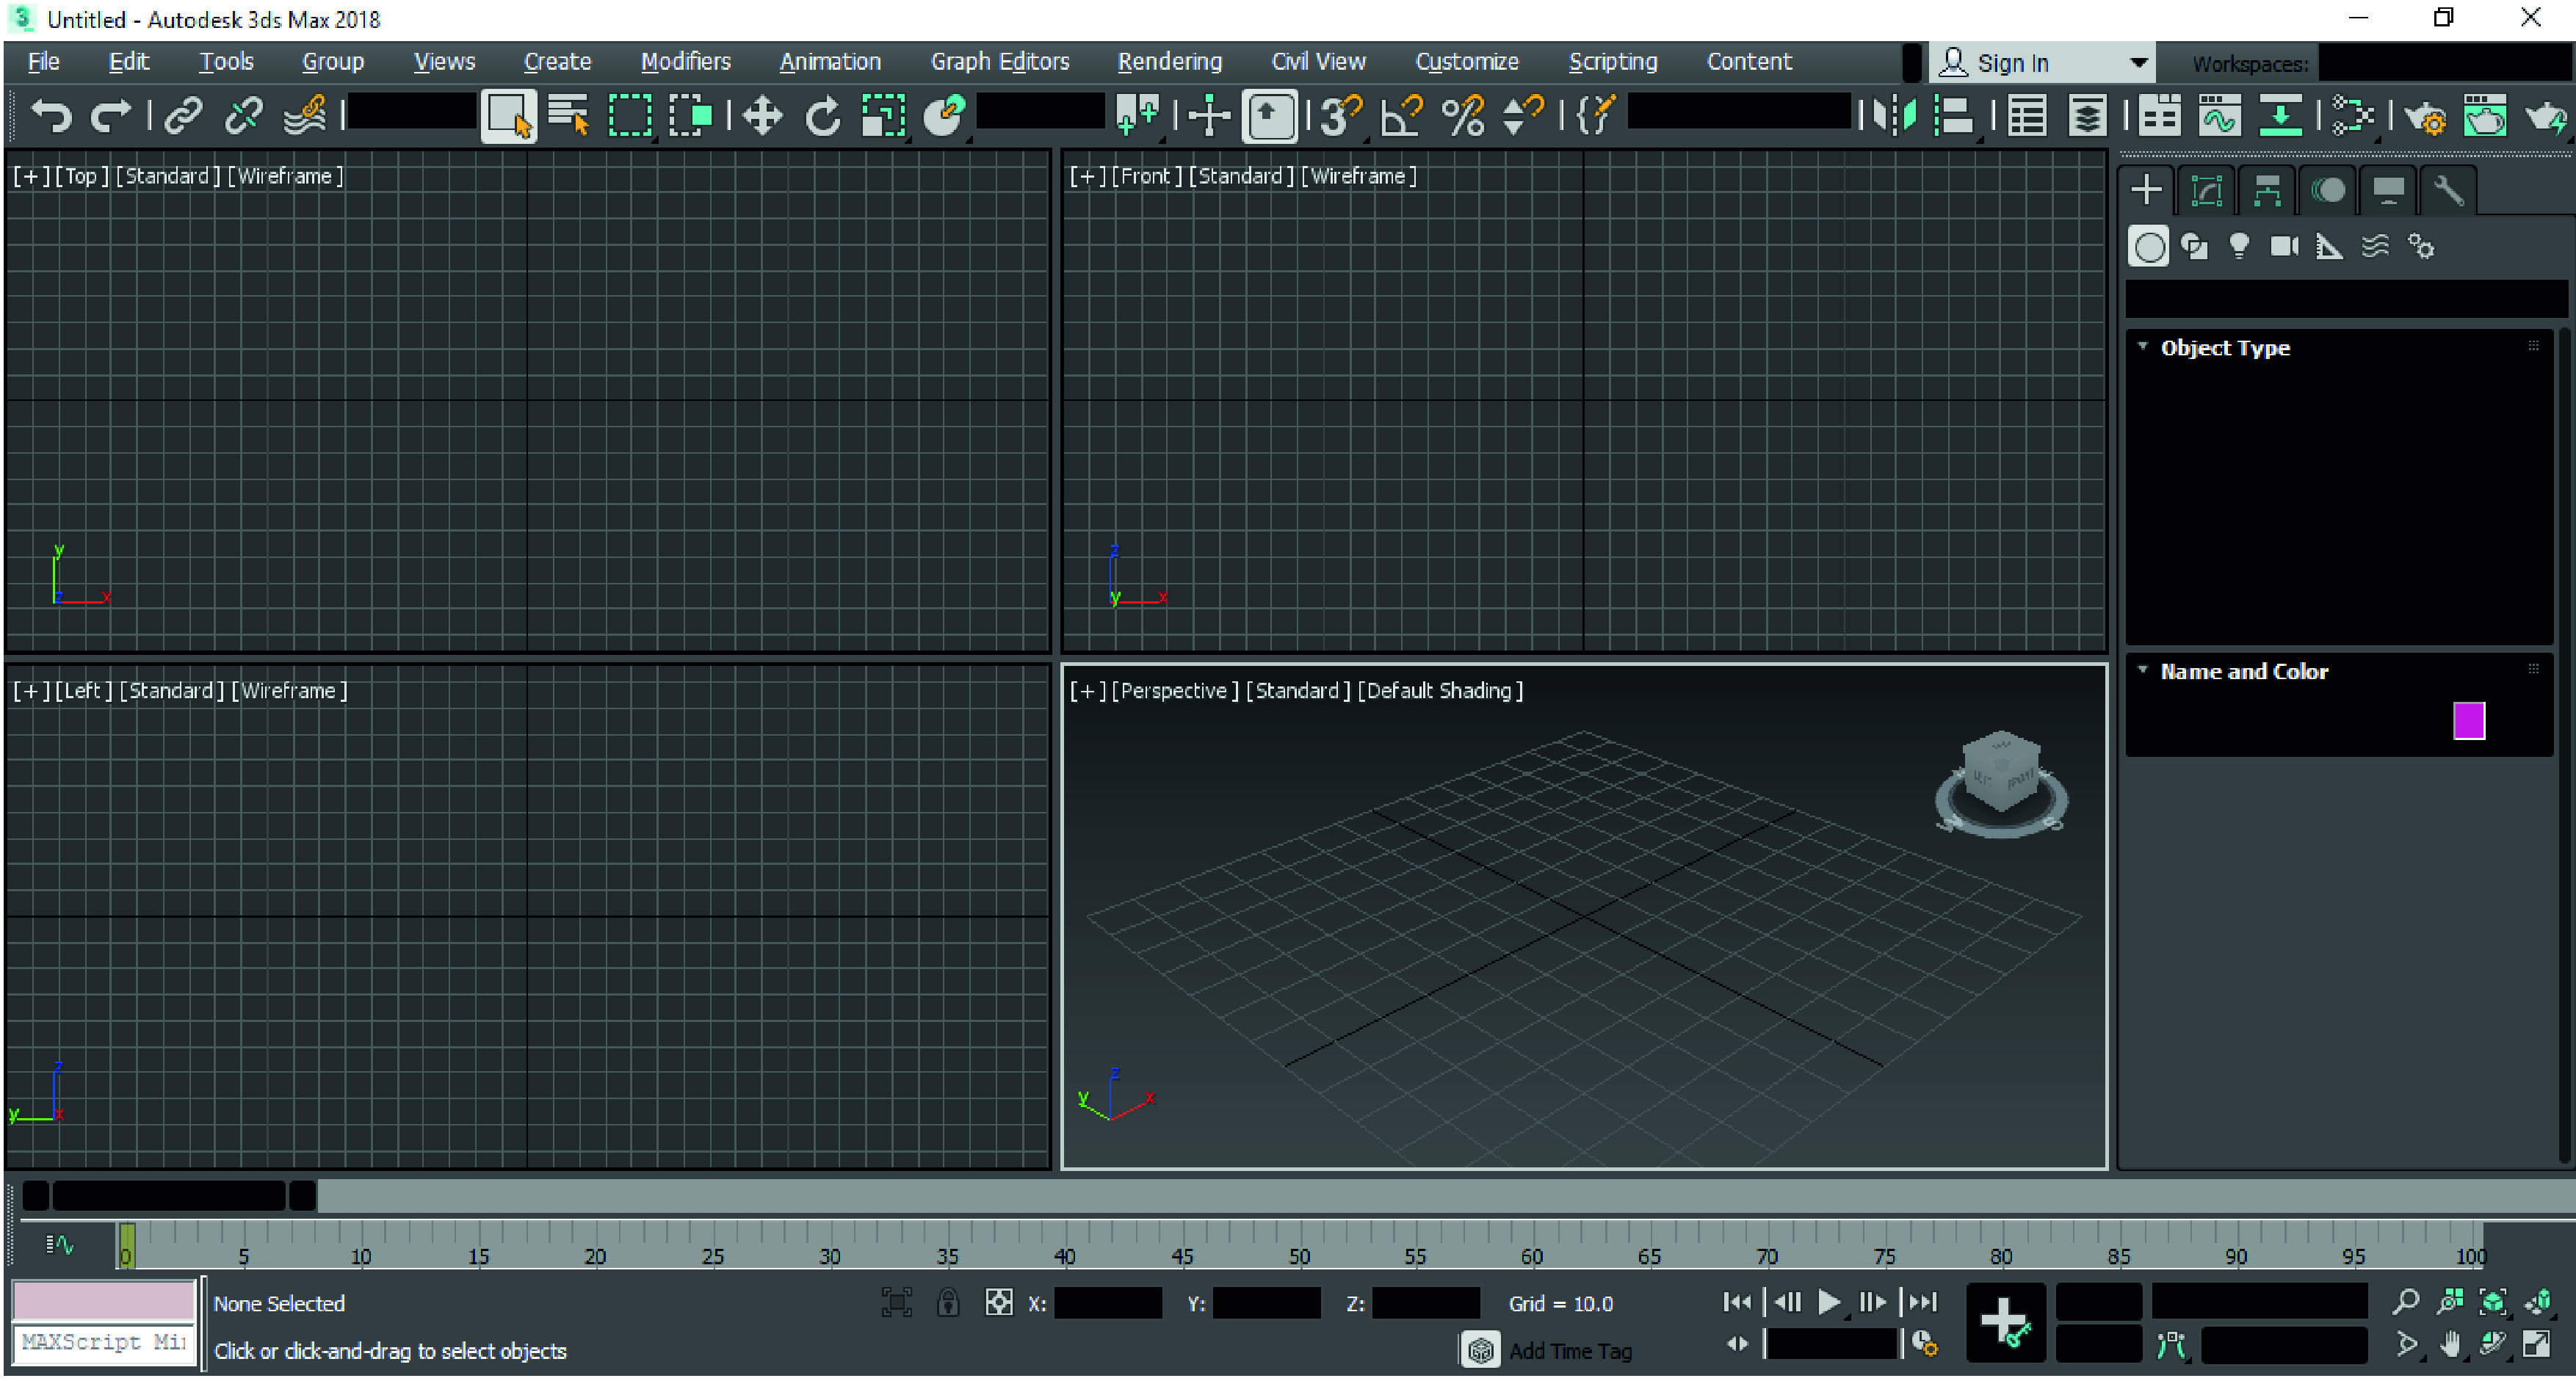
Task: Select the Rotate transform tool
Action: click(x=823, y=116)
